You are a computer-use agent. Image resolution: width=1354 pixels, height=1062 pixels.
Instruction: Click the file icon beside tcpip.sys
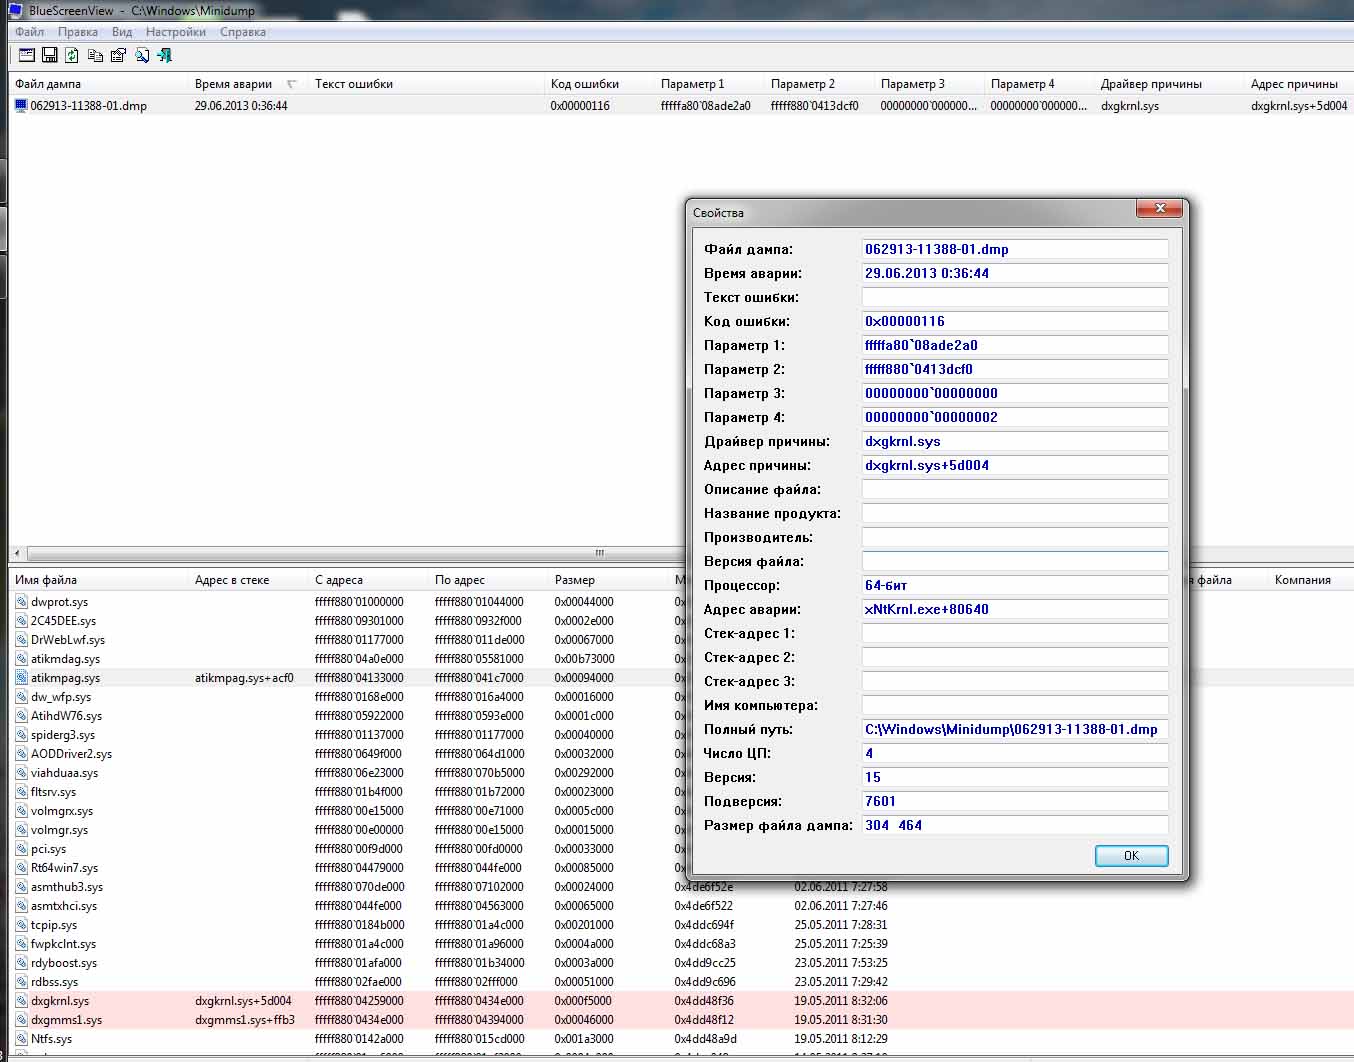tap(21, 925)
